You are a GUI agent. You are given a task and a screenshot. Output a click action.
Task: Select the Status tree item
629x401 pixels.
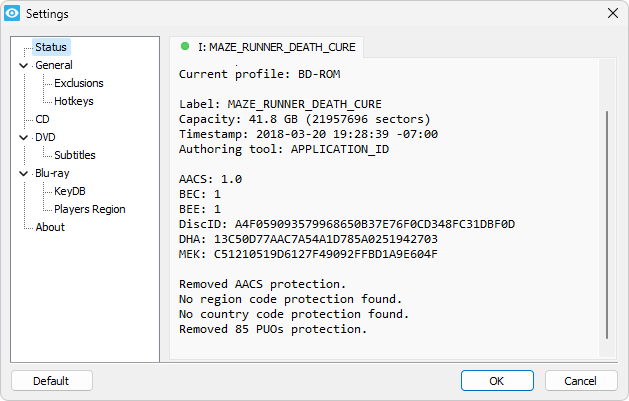click(x=51, y=47)
